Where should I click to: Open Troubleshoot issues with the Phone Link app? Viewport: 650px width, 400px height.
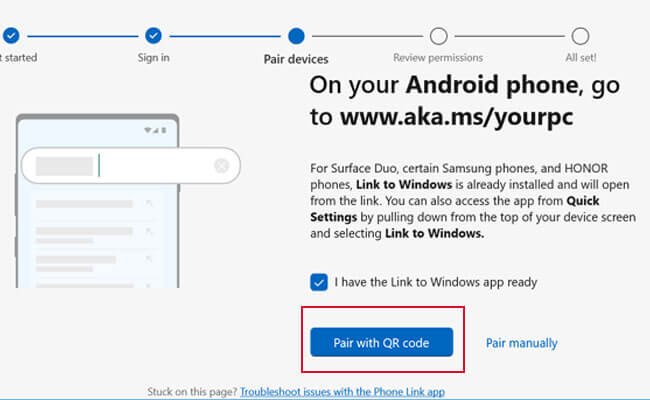click(x=342, y=392)
